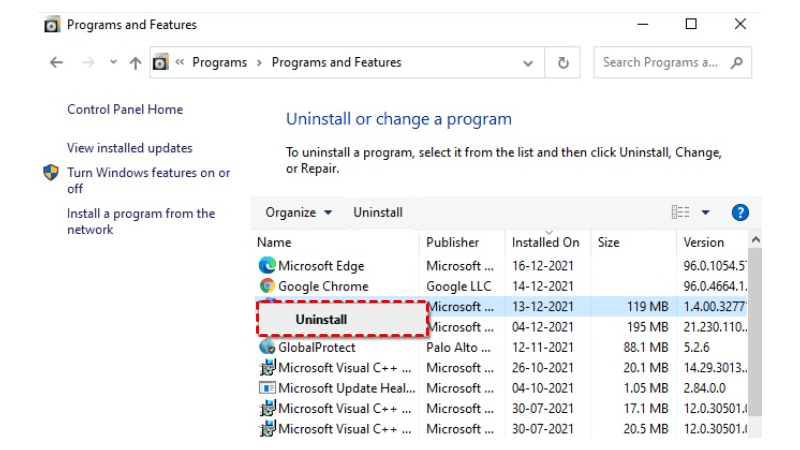
Task: Click the 119 MB size cell
Action: tap(647, 307)
